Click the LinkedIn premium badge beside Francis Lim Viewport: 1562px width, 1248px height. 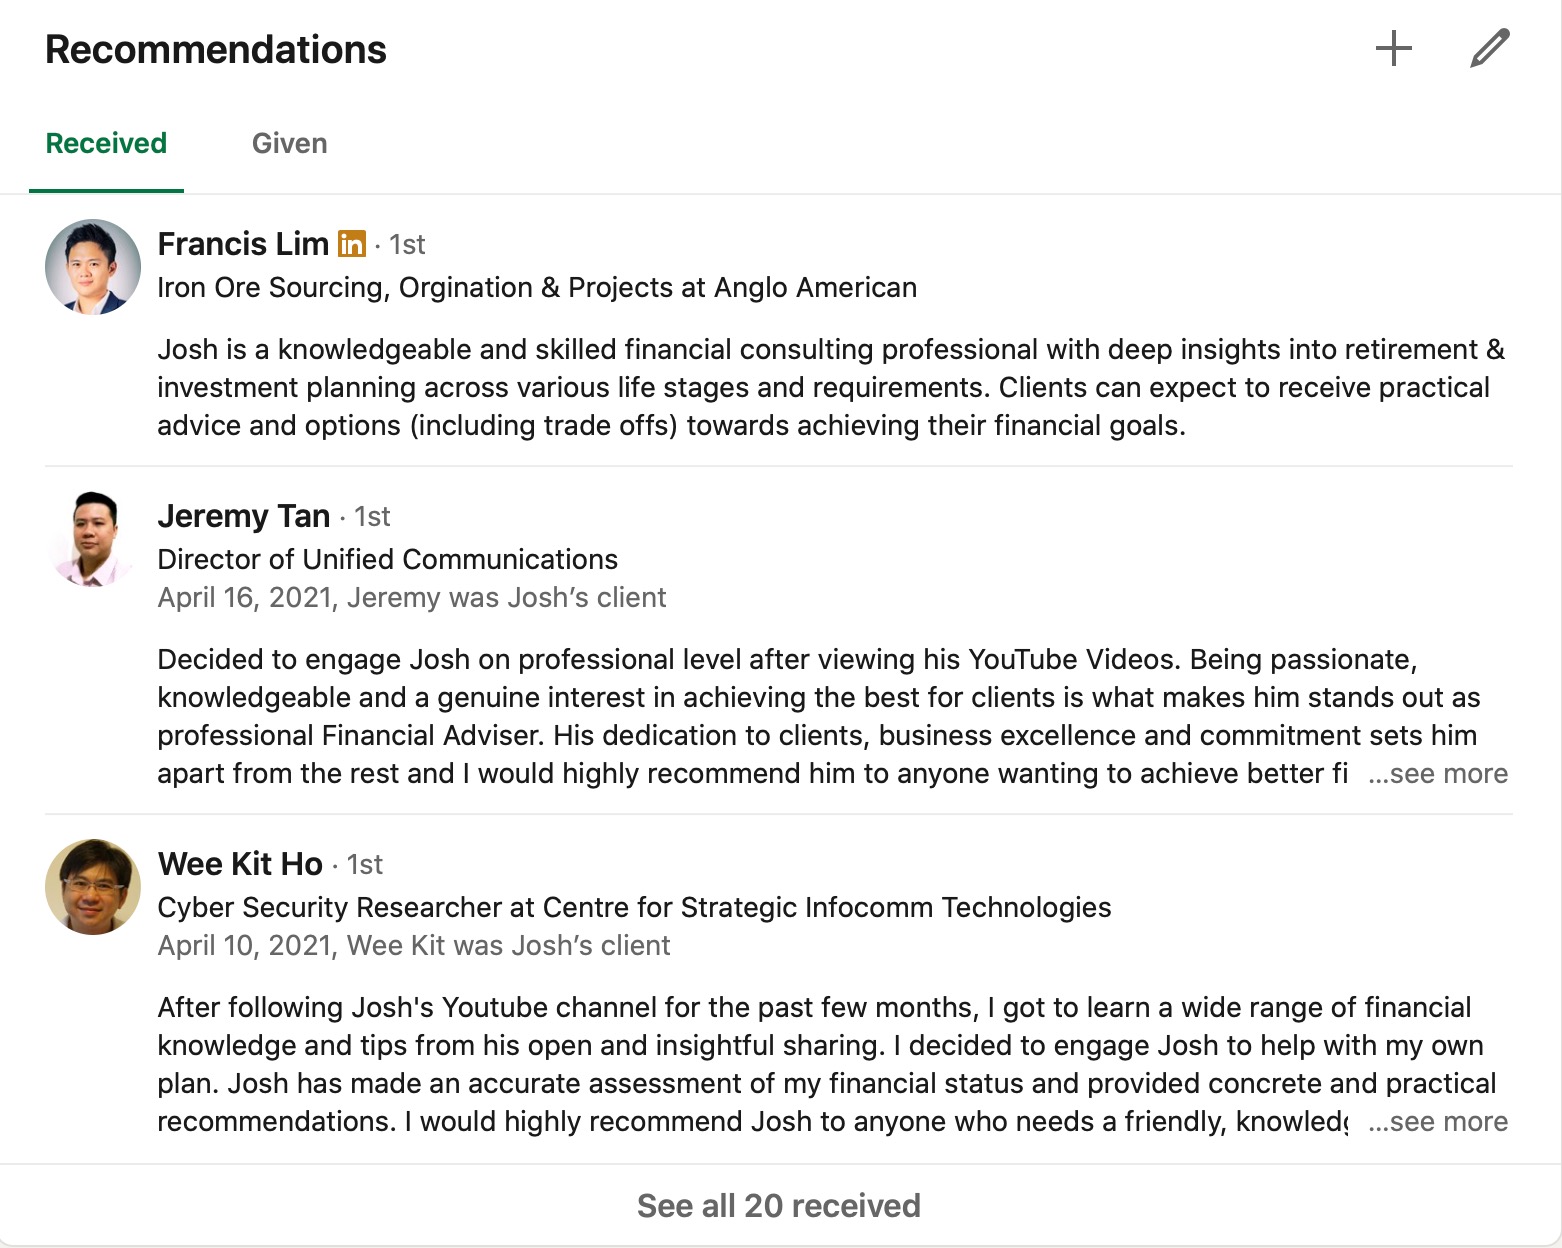351,244
